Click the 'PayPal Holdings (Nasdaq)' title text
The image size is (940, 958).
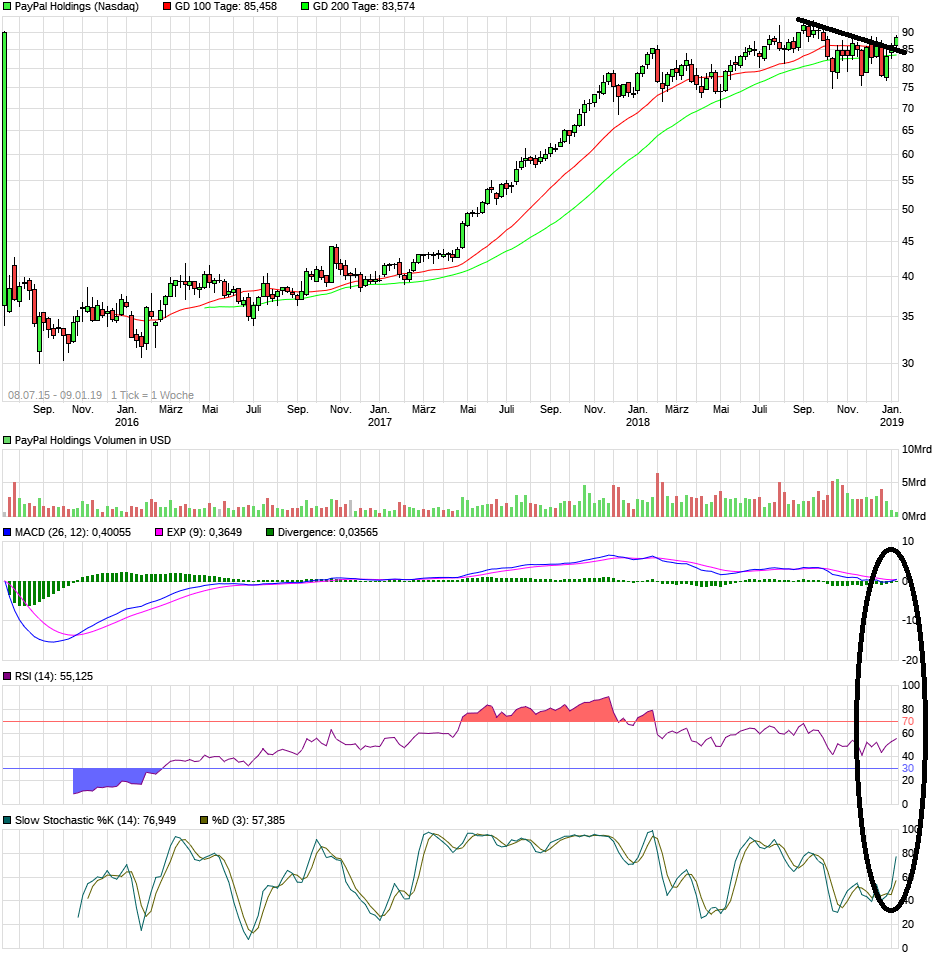77,7
